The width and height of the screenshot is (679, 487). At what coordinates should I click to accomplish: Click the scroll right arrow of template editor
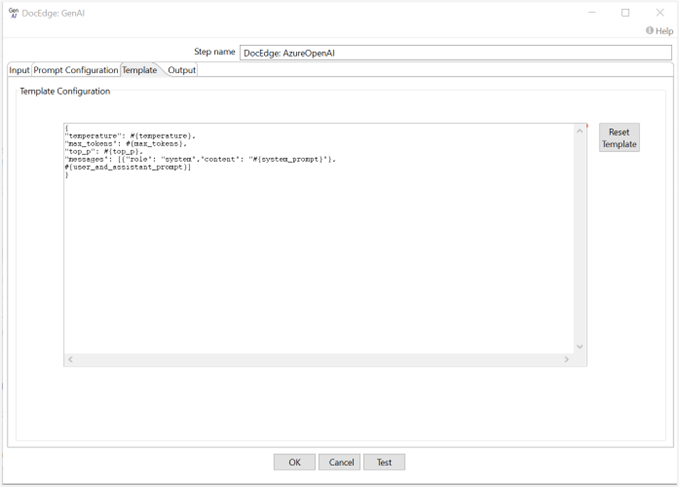click(x=566, y=359)
